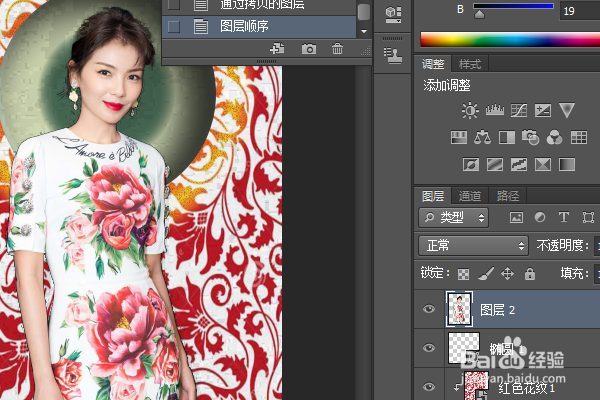Toggle lock position
Viewport: 600px width, 400px height.
(507, 273)
